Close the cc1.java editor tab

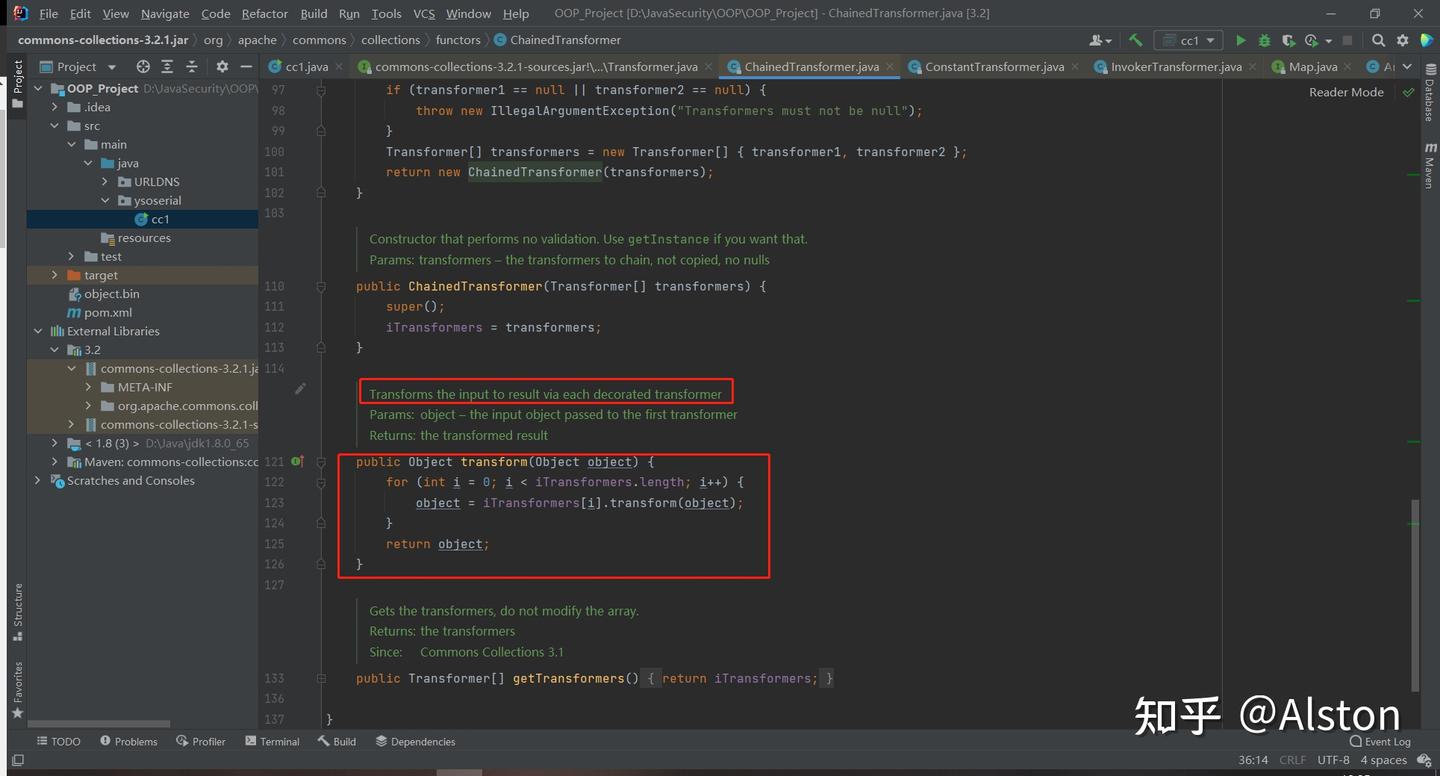pos(338,67)
